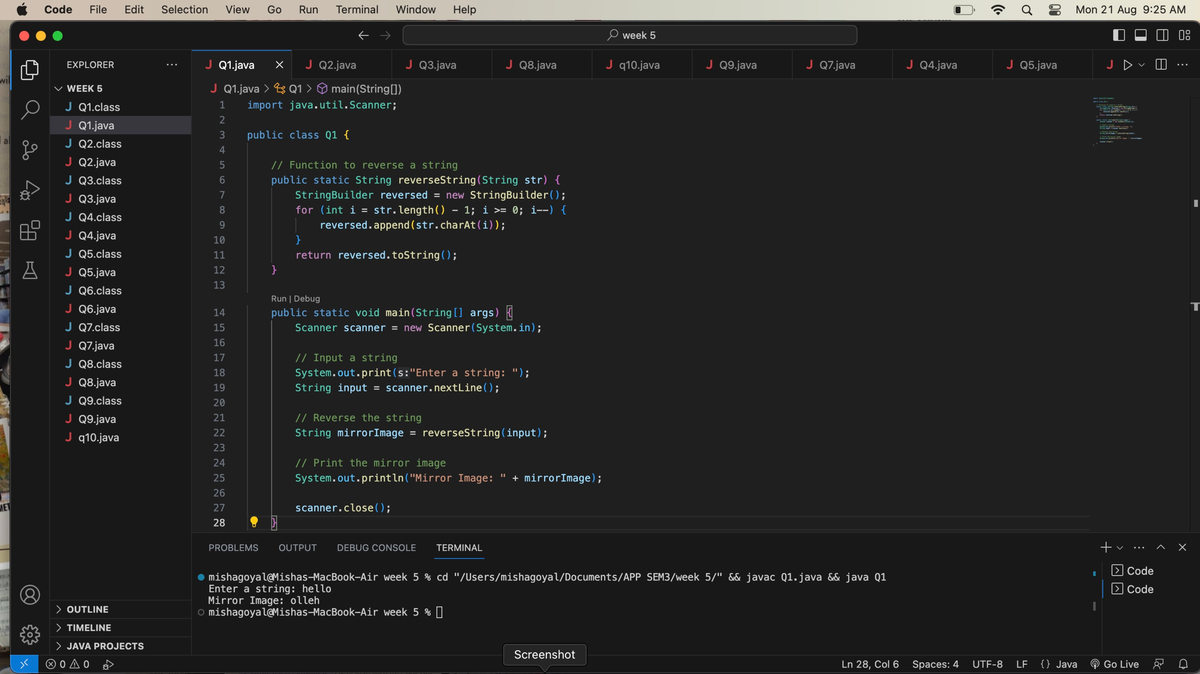Click the quick-fix lightbulb on line 28
The height and width of the screenshot is (674, 1200).
coord(253,522)
